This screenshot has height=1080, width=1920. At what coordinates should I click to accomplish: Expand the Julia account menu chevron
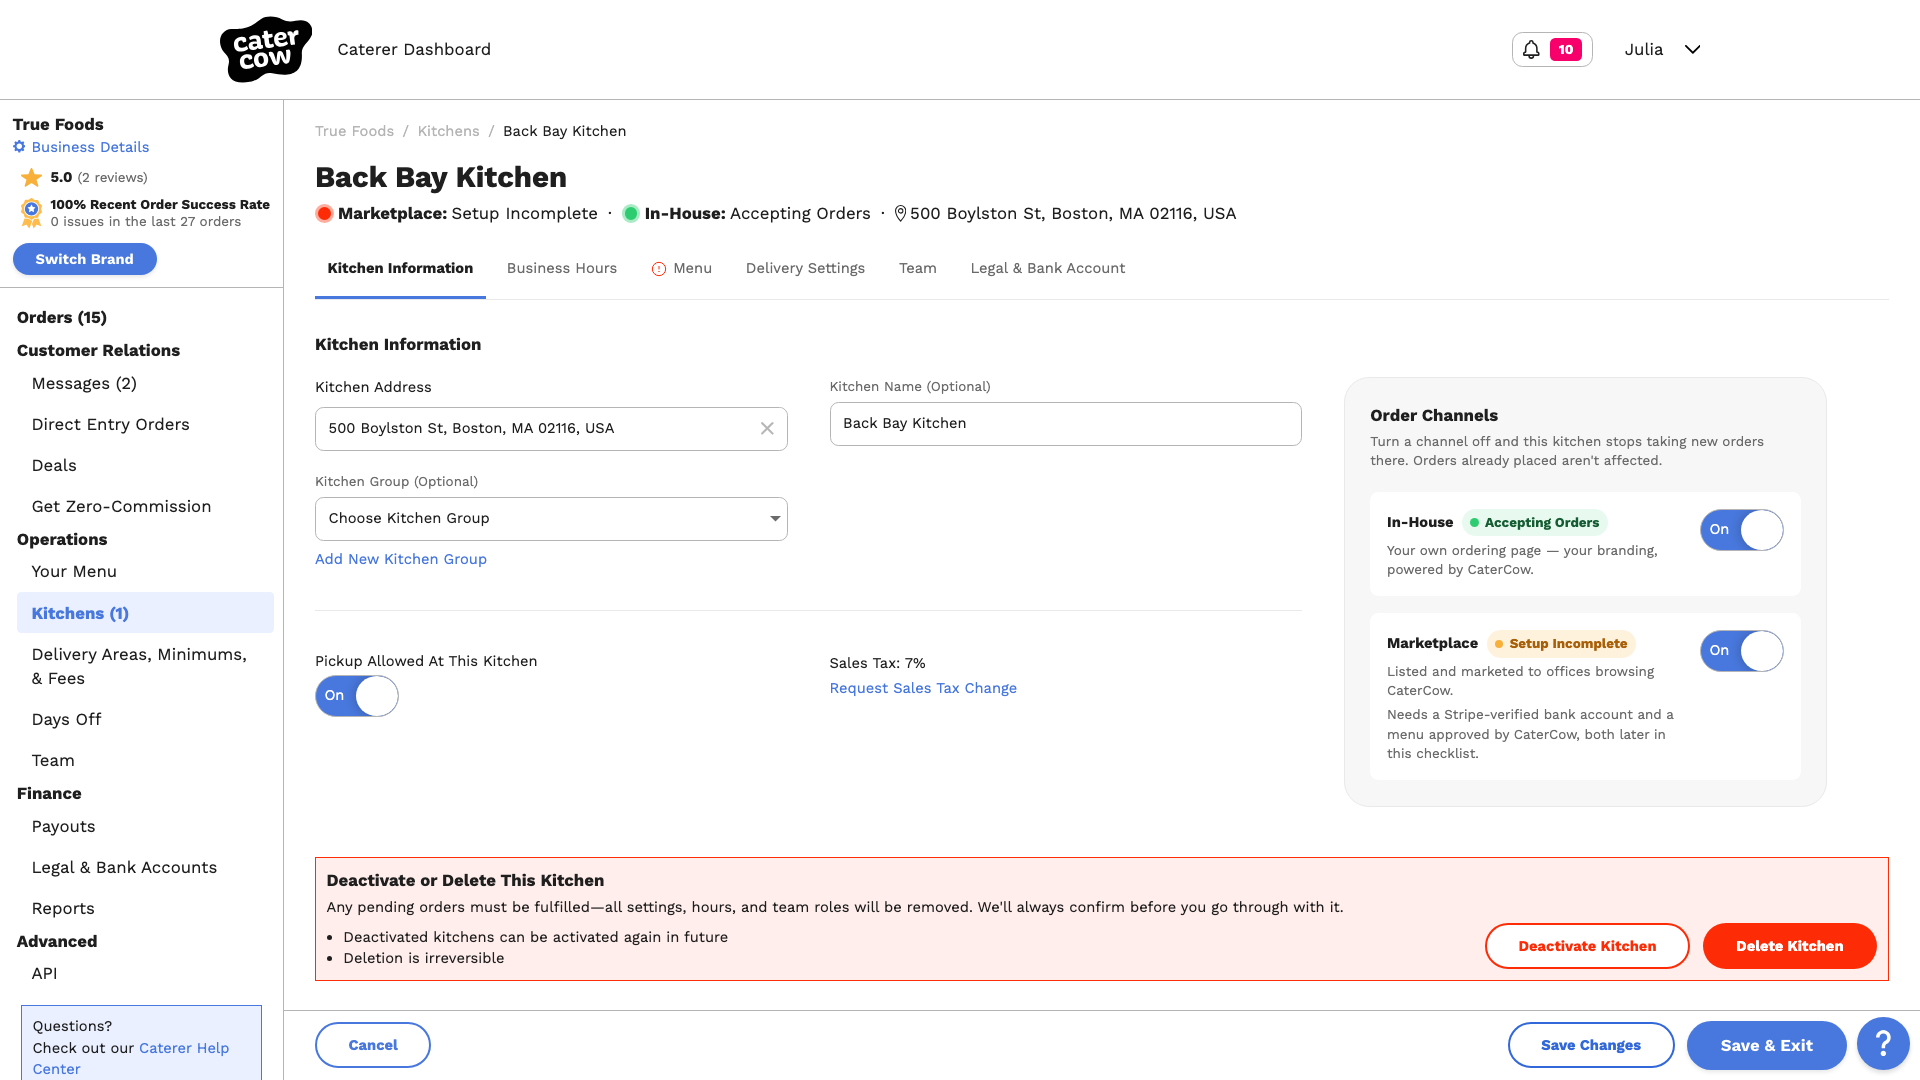click(1692, 49)
